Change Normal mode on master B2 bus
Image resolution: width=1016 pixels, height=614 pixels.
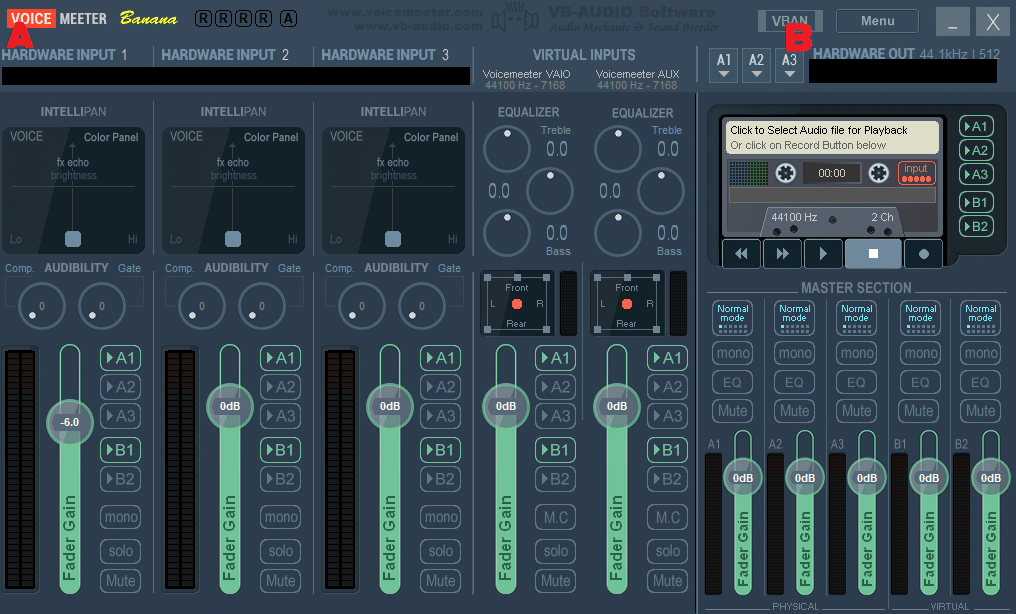coord(980,317)
